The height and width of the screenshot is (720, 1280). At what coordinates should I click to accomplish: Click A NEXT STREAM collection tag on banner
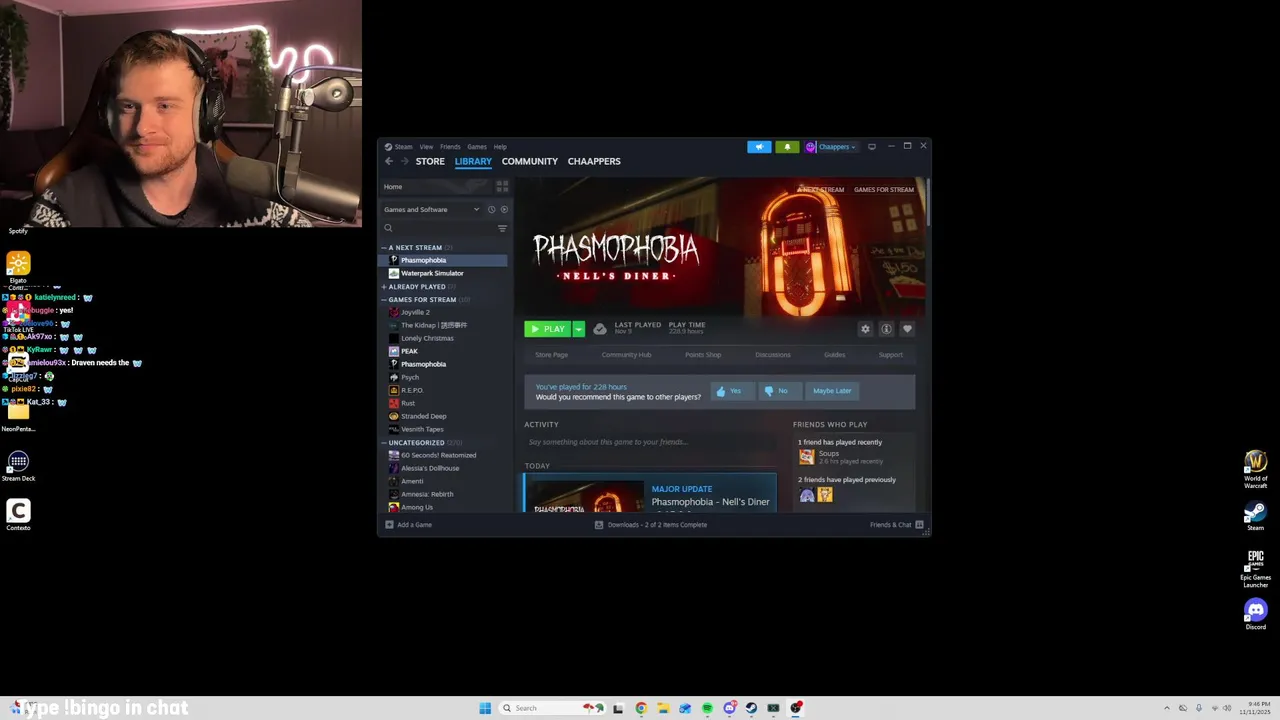(x=821, y=190)
